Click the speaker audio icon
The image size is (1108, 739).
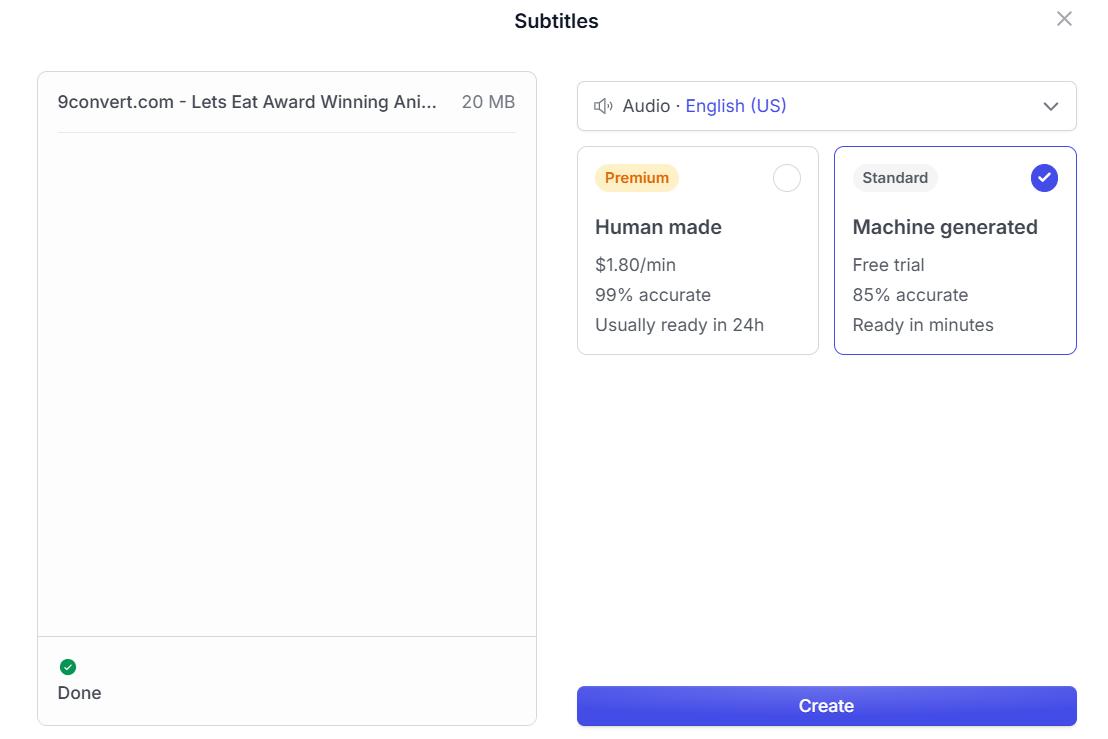[603, 106]
